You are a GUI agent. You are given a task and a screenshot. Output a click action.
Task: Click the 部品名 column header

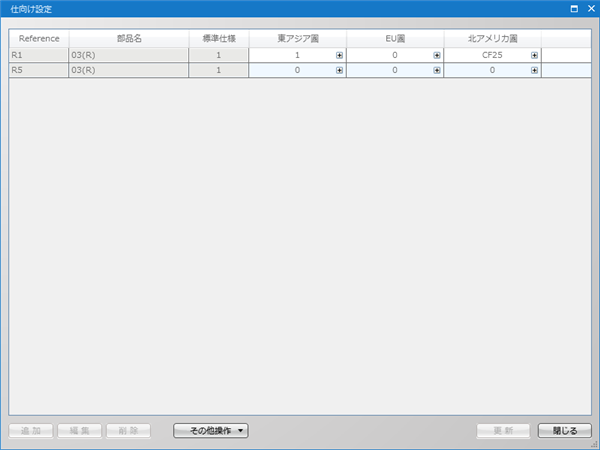(129, 38)
